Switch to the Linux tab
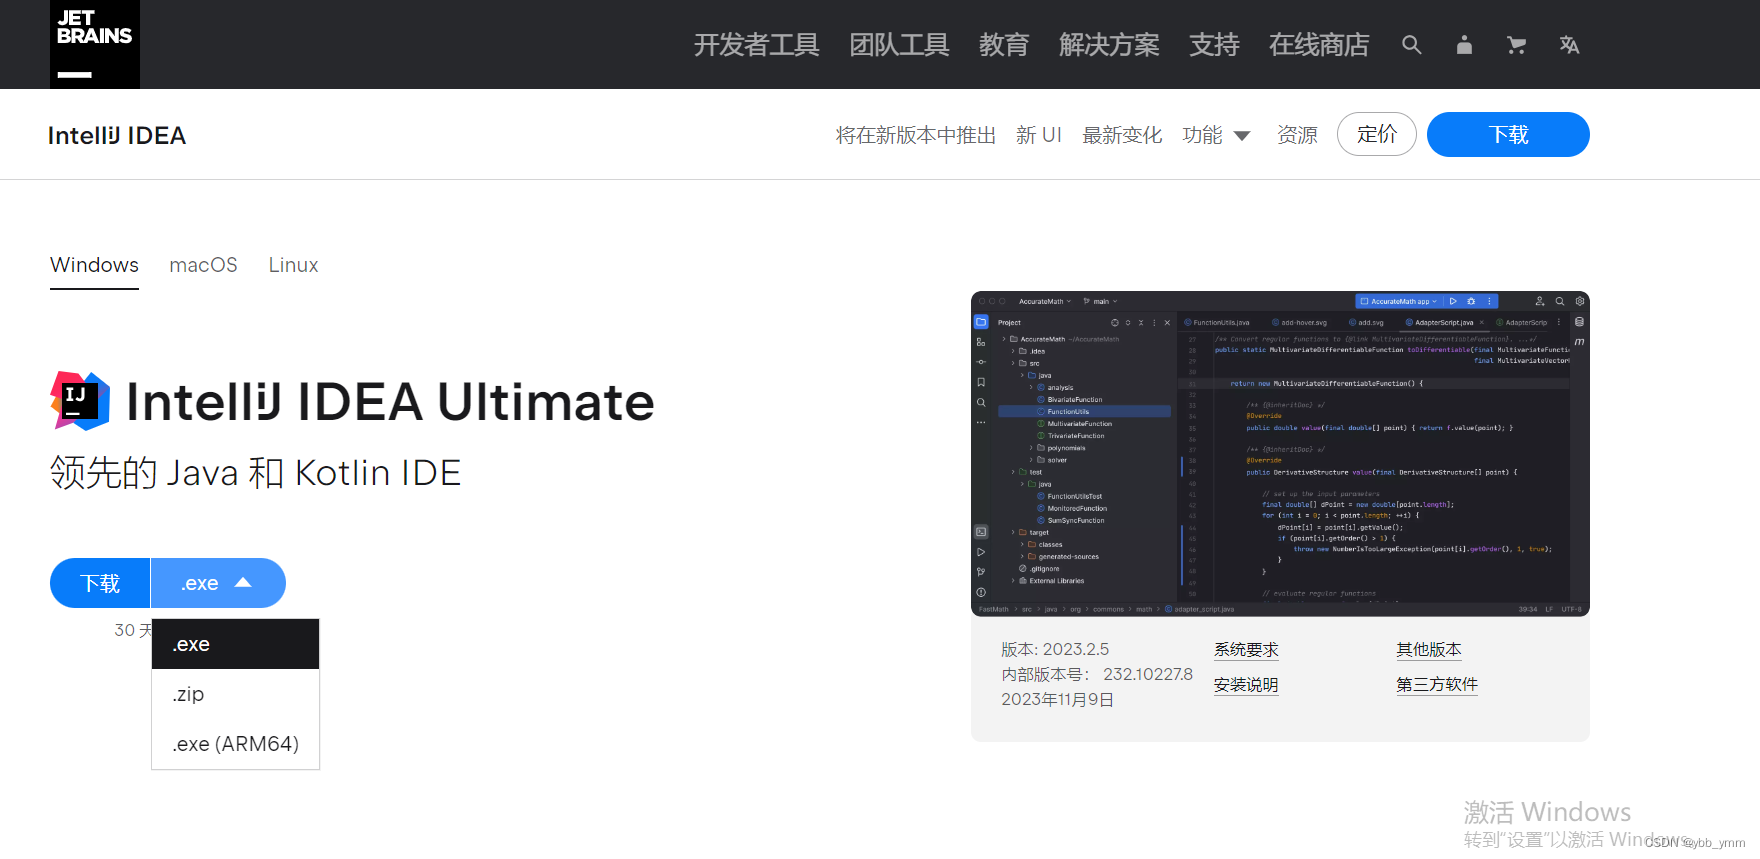1760x859 pixels. pyautogui.click(x=293, y=265)
